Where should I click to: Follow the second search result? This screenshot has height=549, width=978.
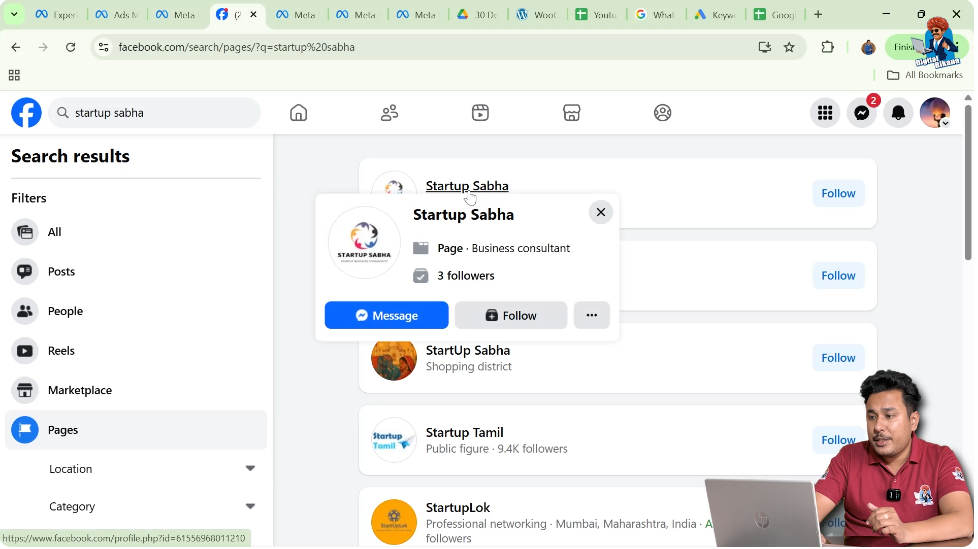coord(838,276)
